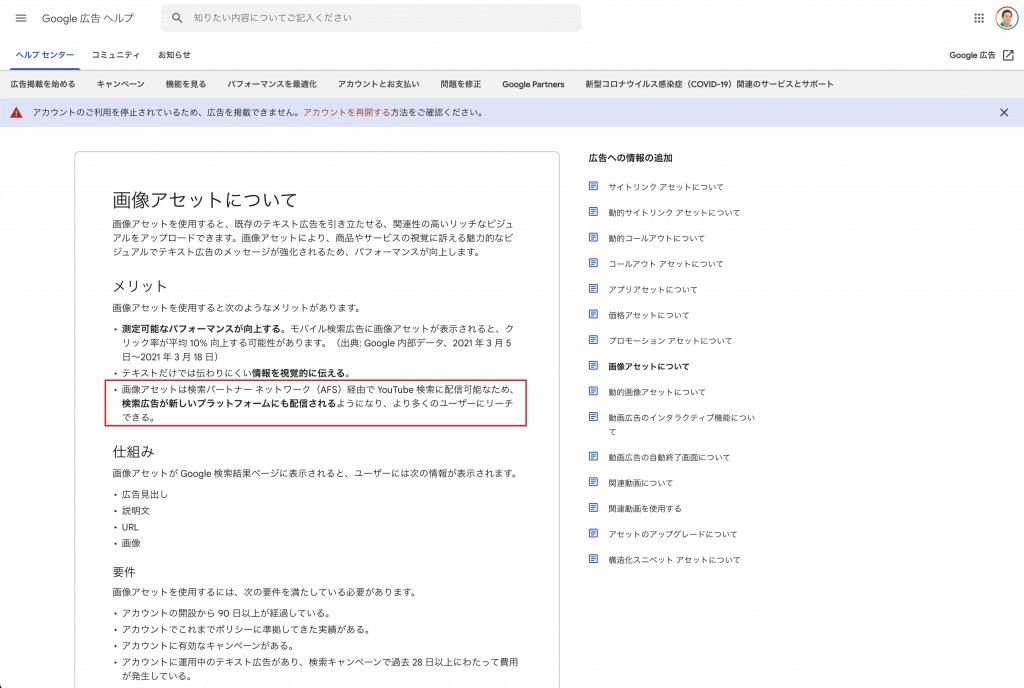Open the account profile avatar

(1006, 18)
